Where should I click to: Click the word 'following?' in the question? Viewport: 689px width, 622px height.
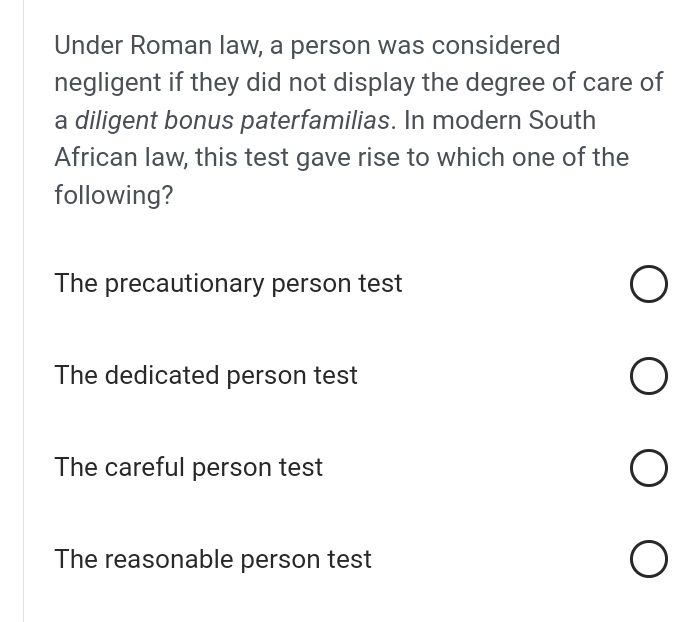click(113, 196)
